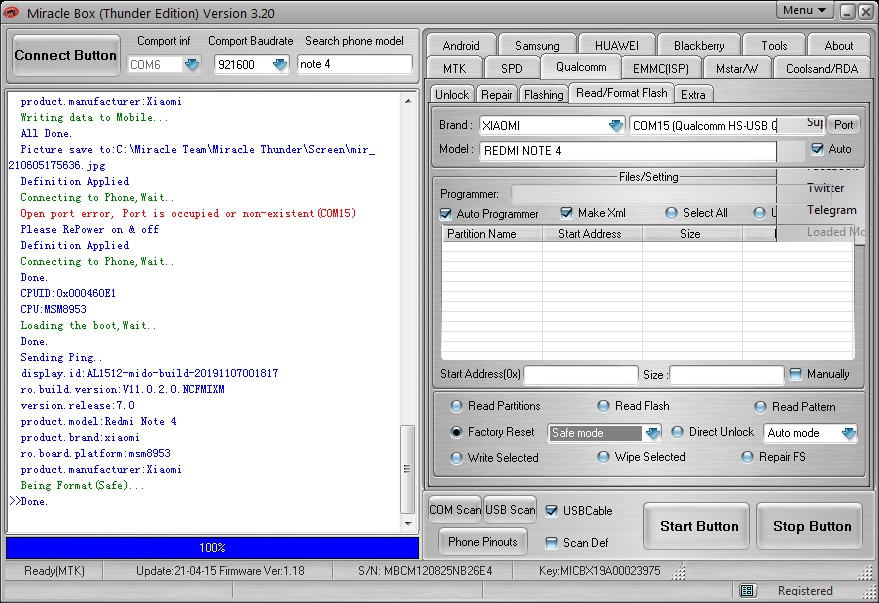Screen dimensions: 879x603
Task: Click the 100% blue progress bar
Action: (212, 548)
